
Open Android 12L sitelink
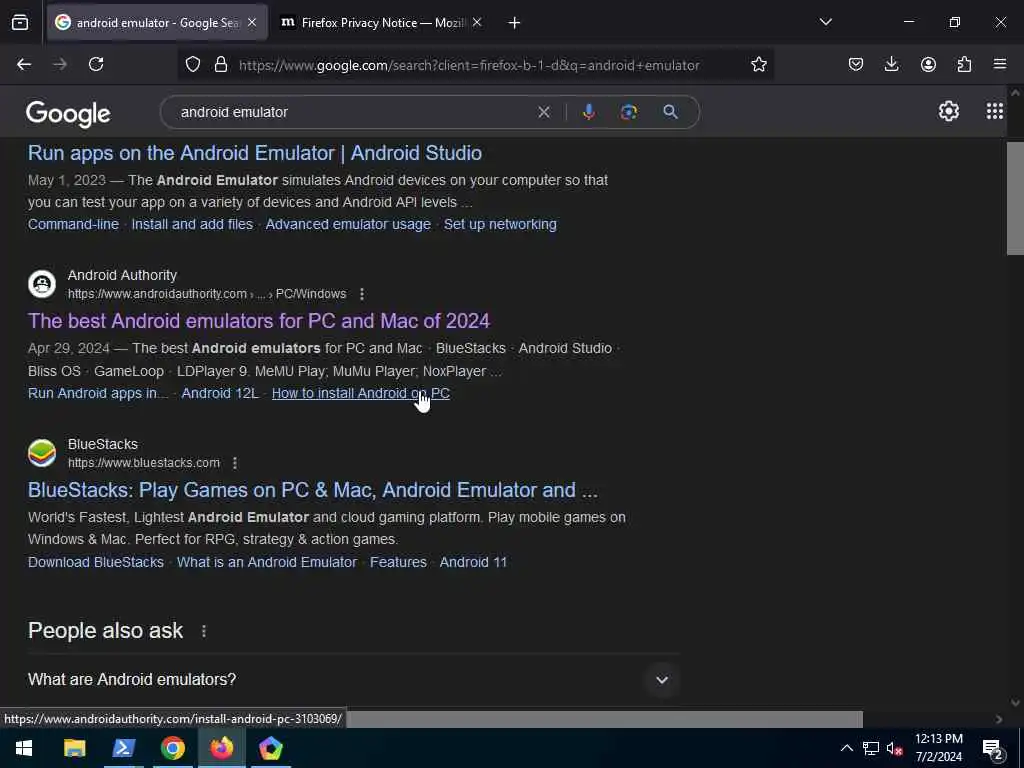point(220,393)
